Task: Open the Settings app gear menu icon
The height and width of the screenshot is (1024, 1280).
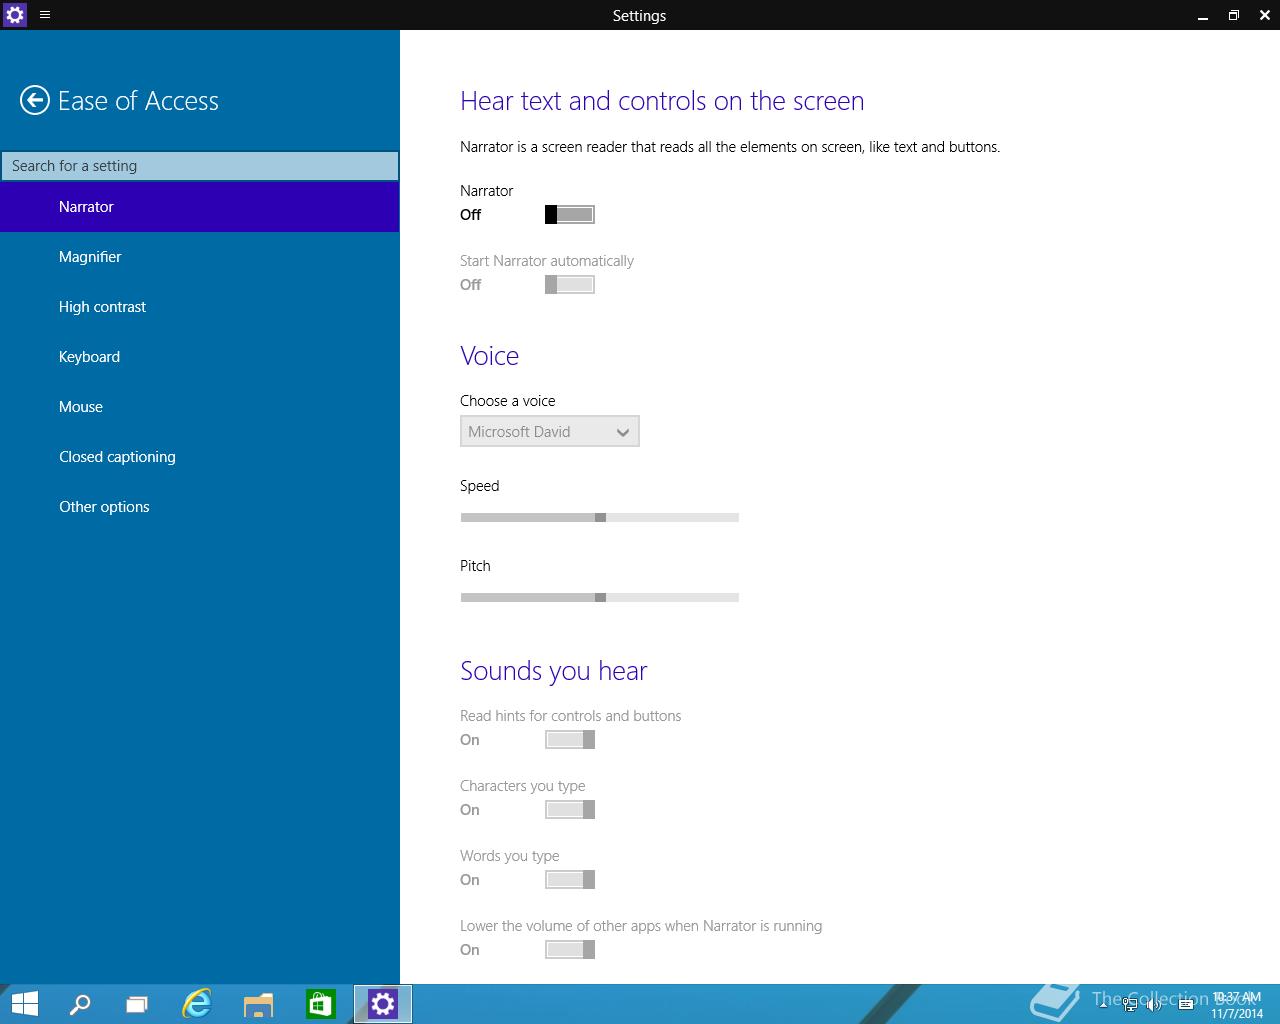Action: pos(14,15)
